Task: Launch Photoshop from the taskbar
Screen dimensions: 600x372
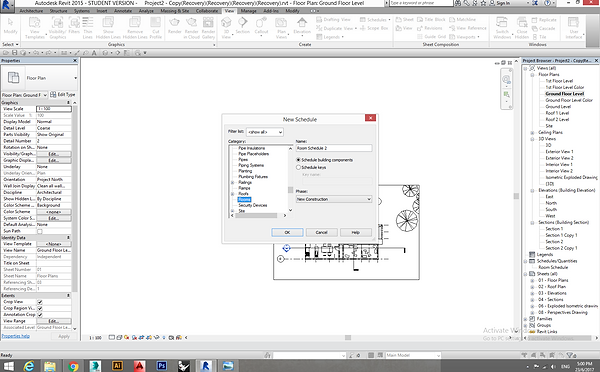Action: click(x=161, y=366)
